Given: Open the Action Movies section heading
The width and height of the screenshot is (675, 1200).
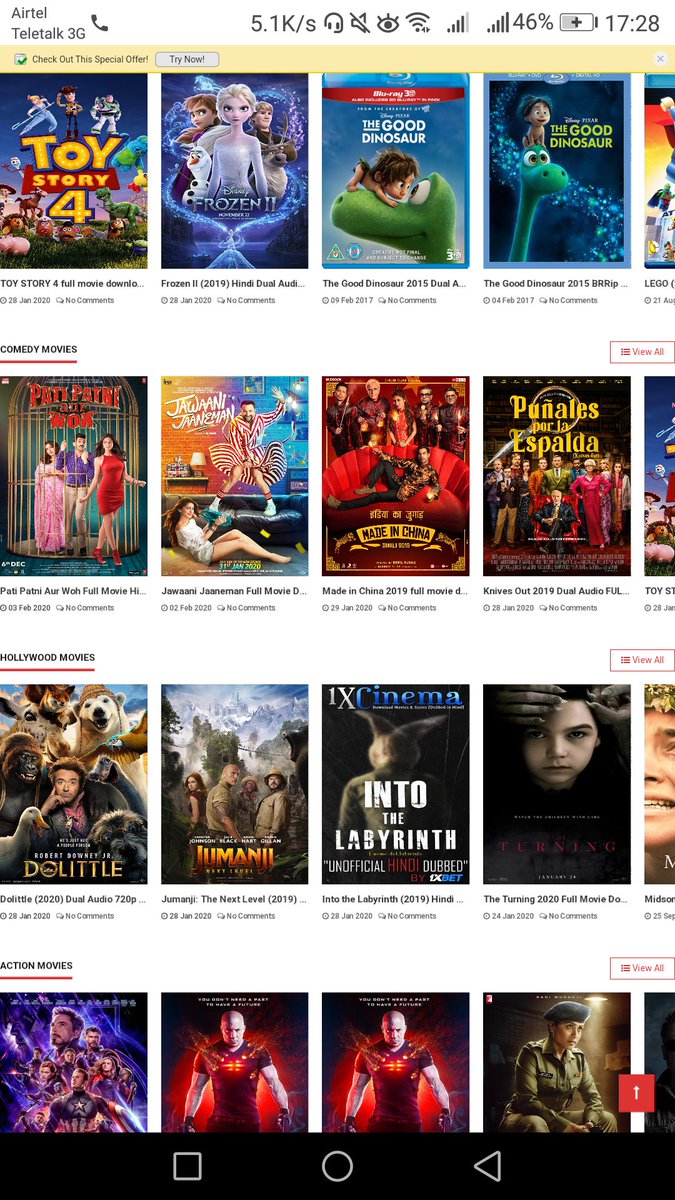Looking at the screenshot, I should click(36, 966).
